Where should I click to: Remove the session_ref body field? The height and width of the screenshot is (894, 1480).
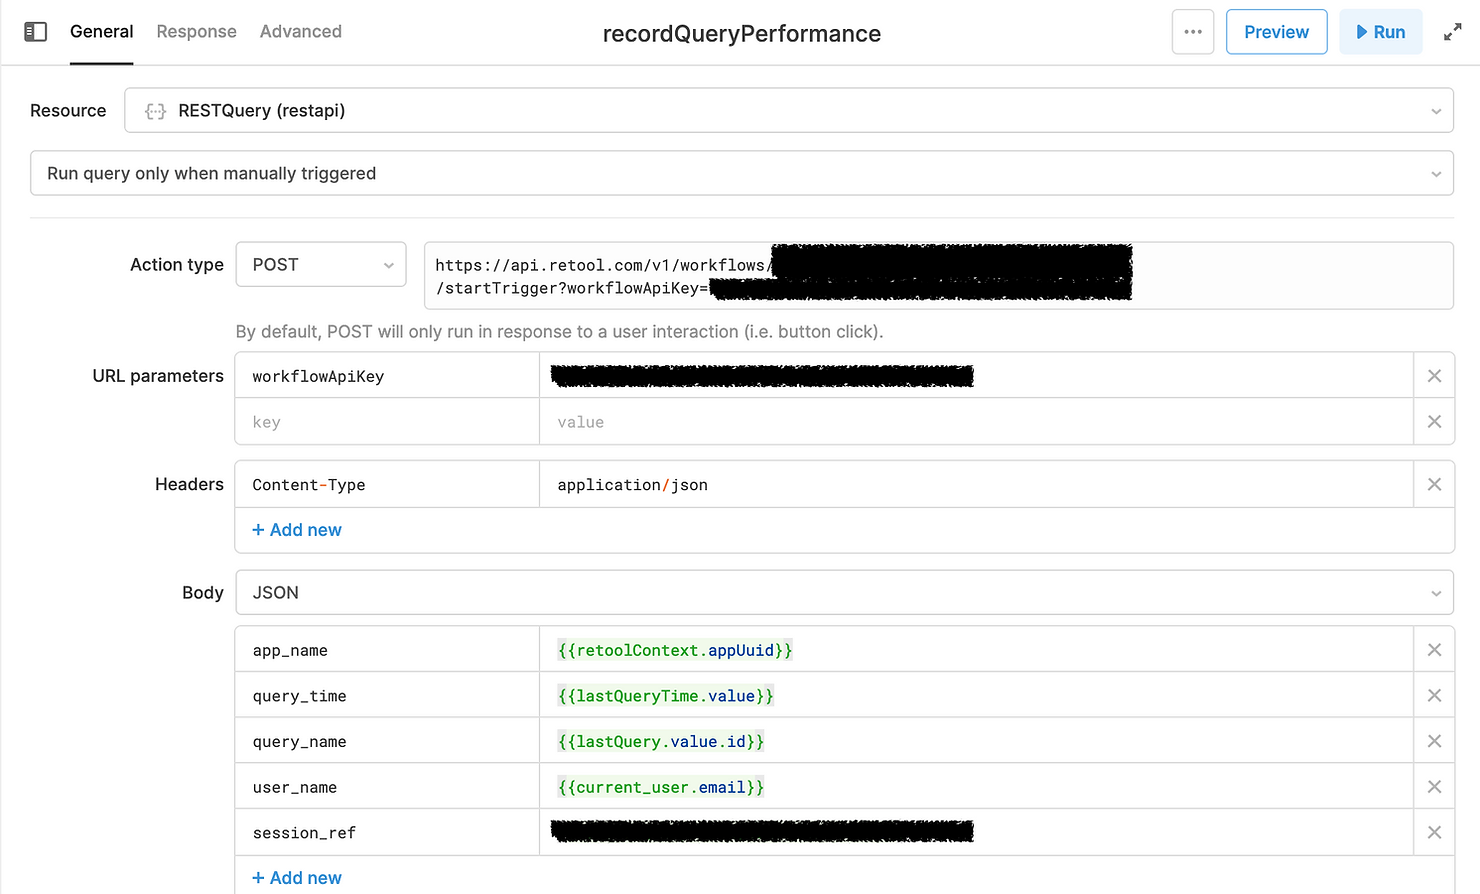1434,832
